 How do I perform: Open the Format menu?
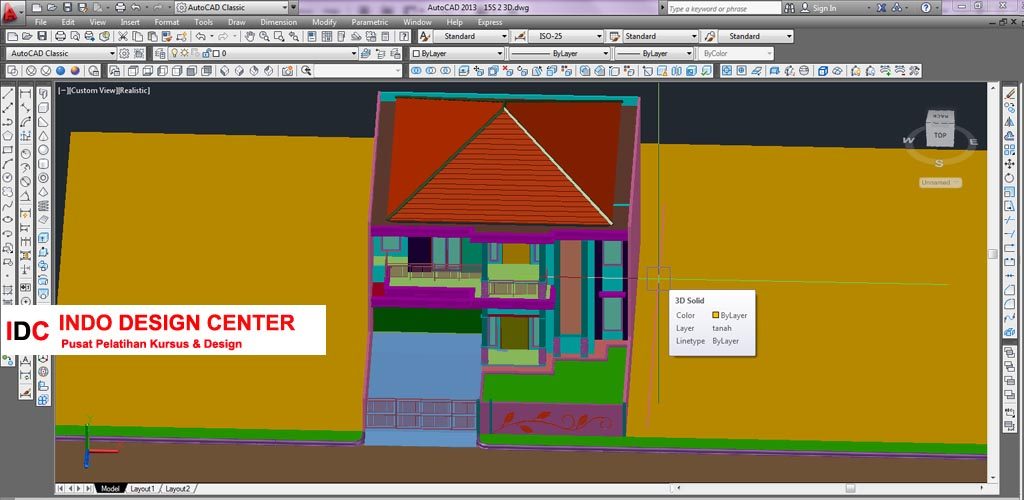(167, 22)
